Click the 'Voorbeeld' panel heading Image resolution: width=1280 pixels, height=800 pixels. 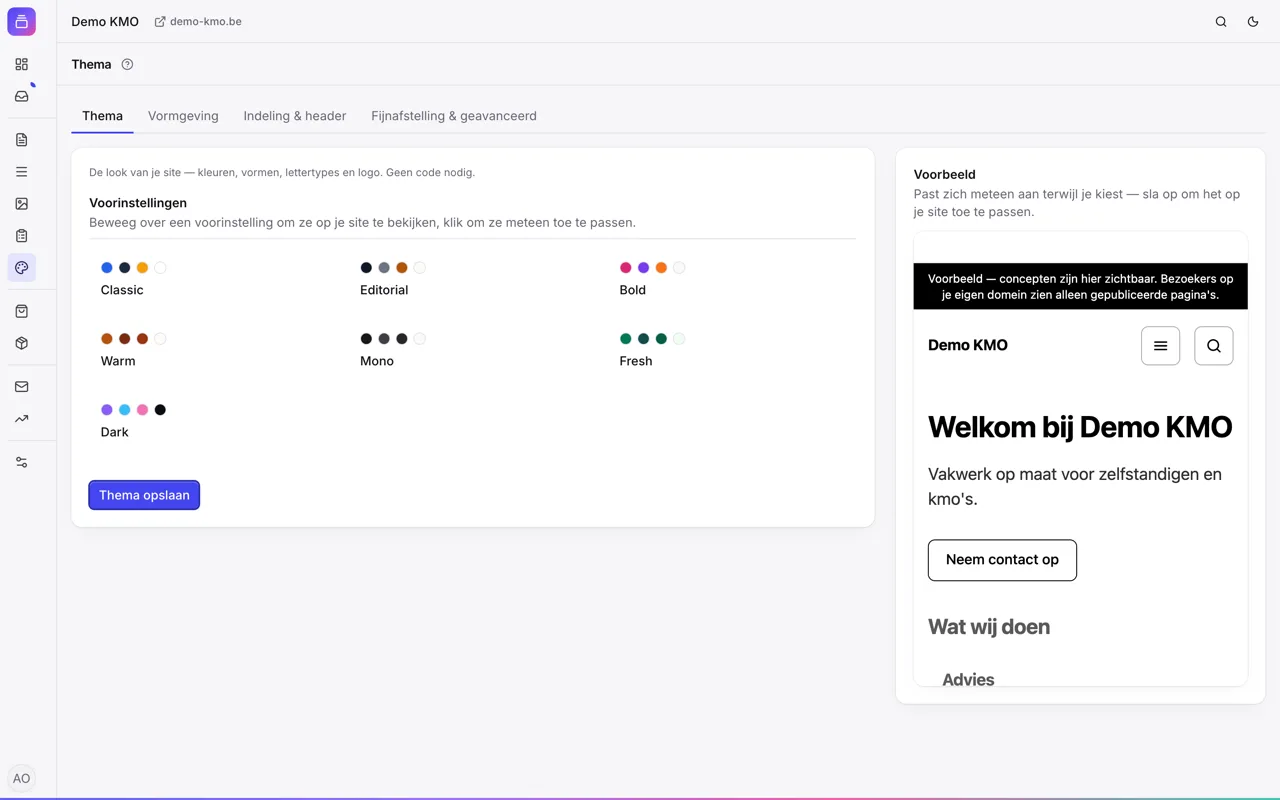coord(945,174)
